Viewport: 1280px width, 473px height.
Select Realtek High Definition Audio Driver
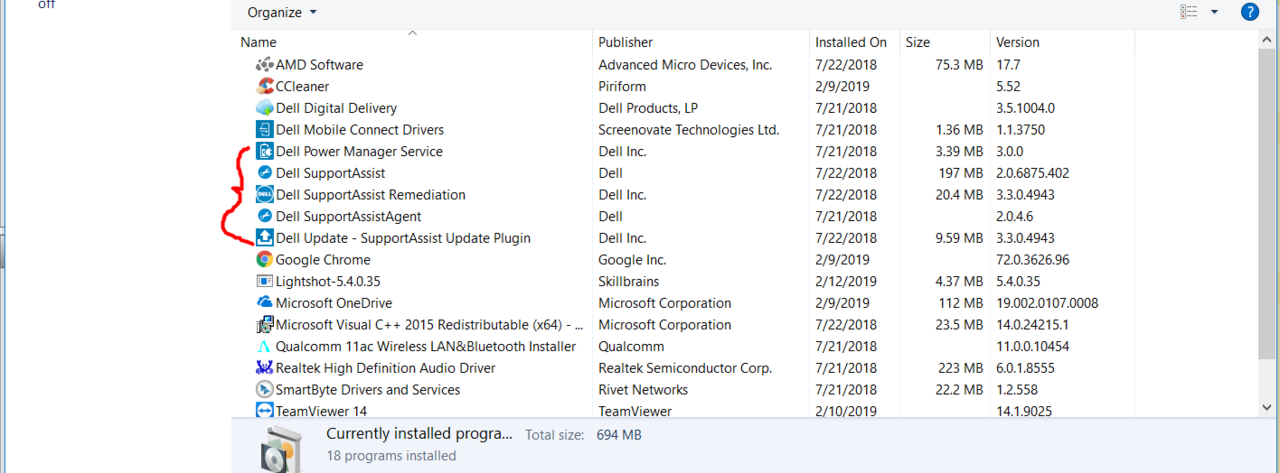386,368
